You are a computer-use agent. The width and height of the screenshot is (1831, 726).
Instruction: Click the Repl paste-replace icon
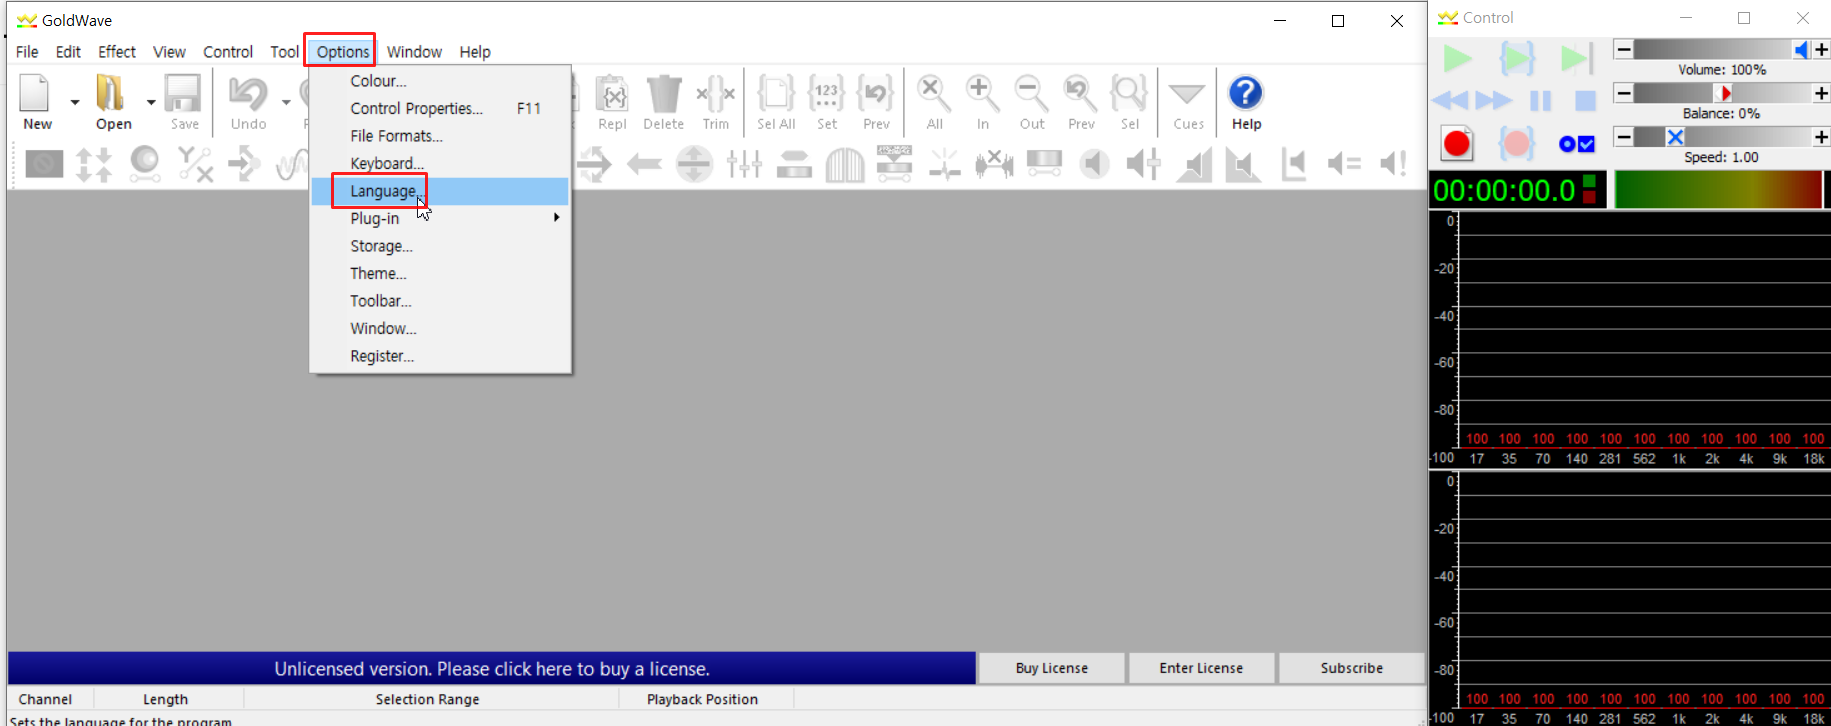click(612, 94)
